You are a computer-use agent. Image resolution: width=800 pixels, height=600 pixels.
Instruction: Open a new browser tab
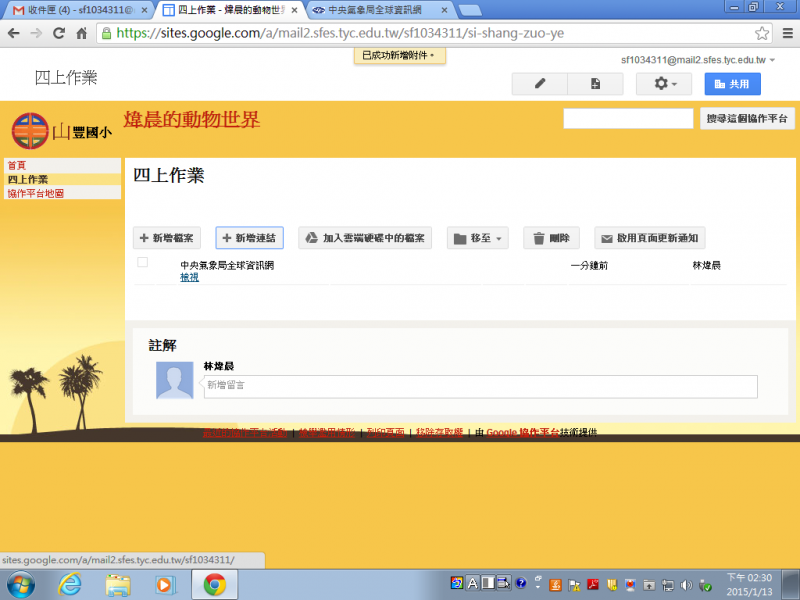point(469,10)
